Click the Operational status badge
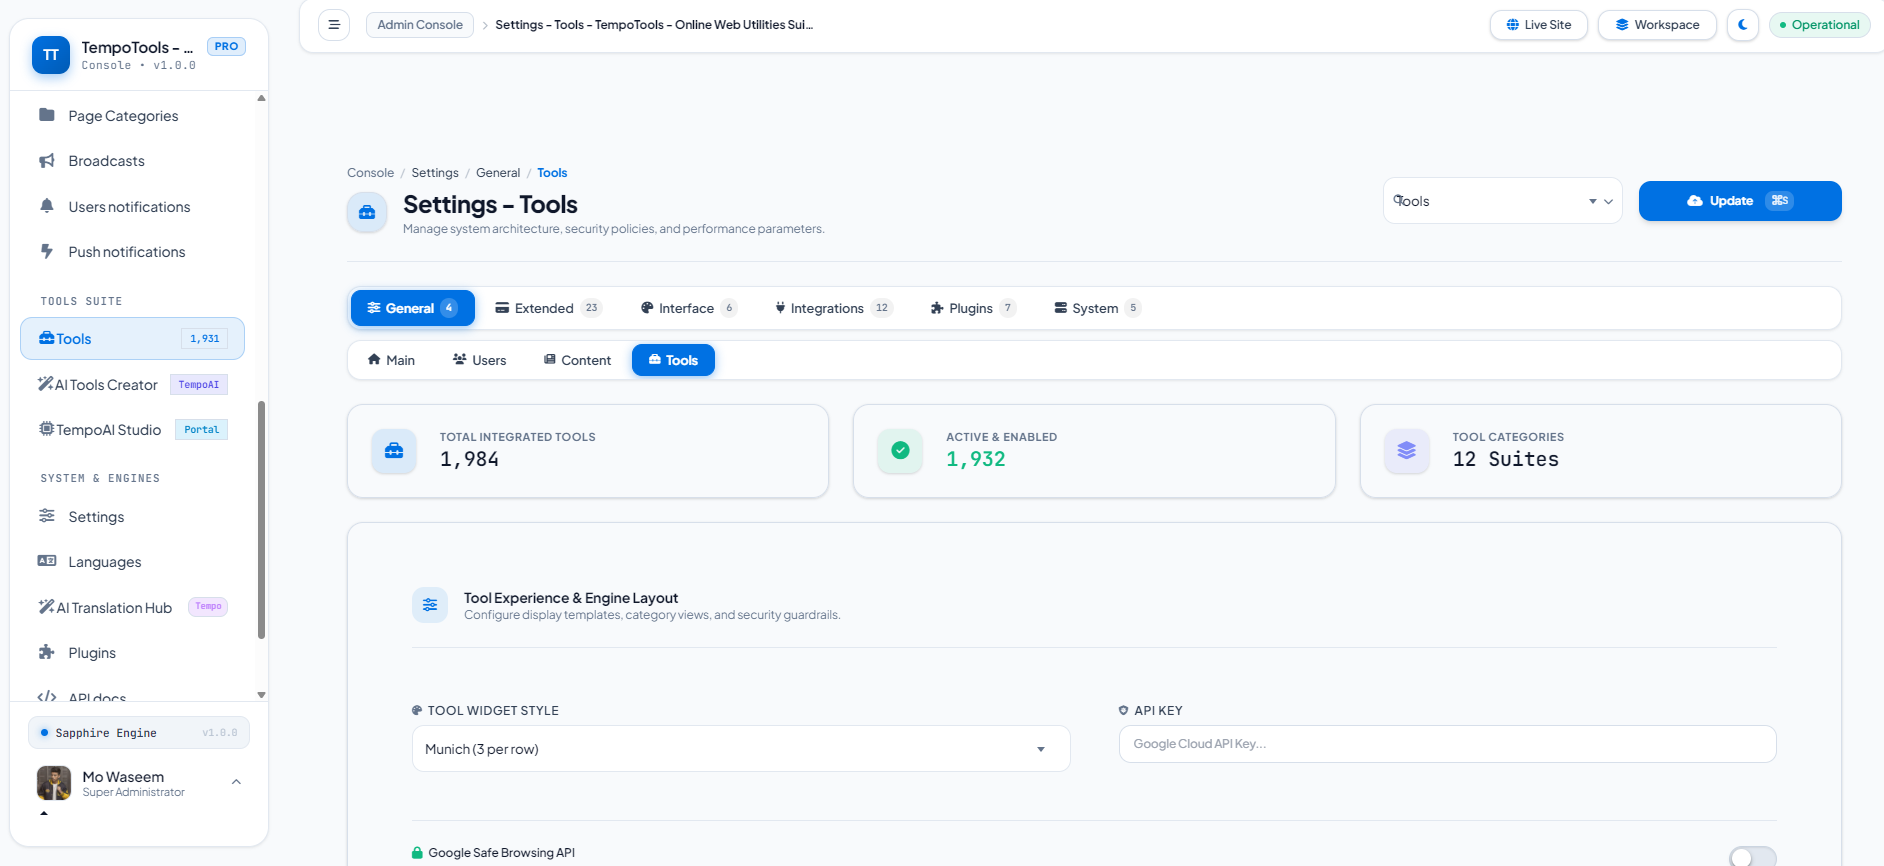The image size is (1884, 866). coord(1819,25)
